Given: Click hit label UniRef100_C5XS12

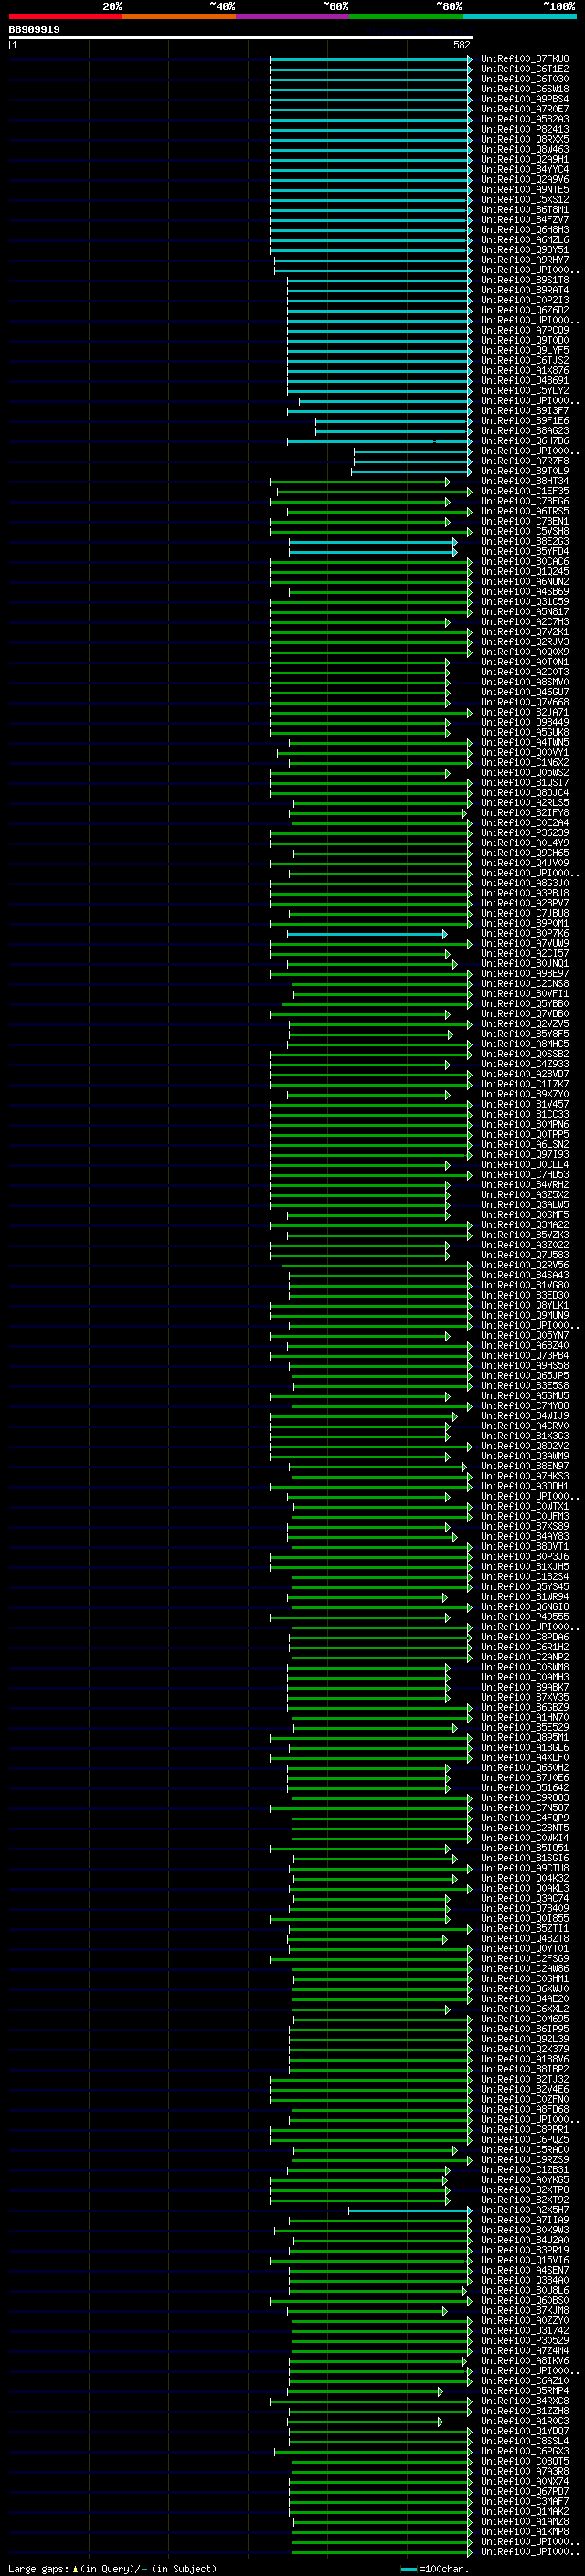Looking at the screenshot, I should pyautogui.click(x=525, y=199).
